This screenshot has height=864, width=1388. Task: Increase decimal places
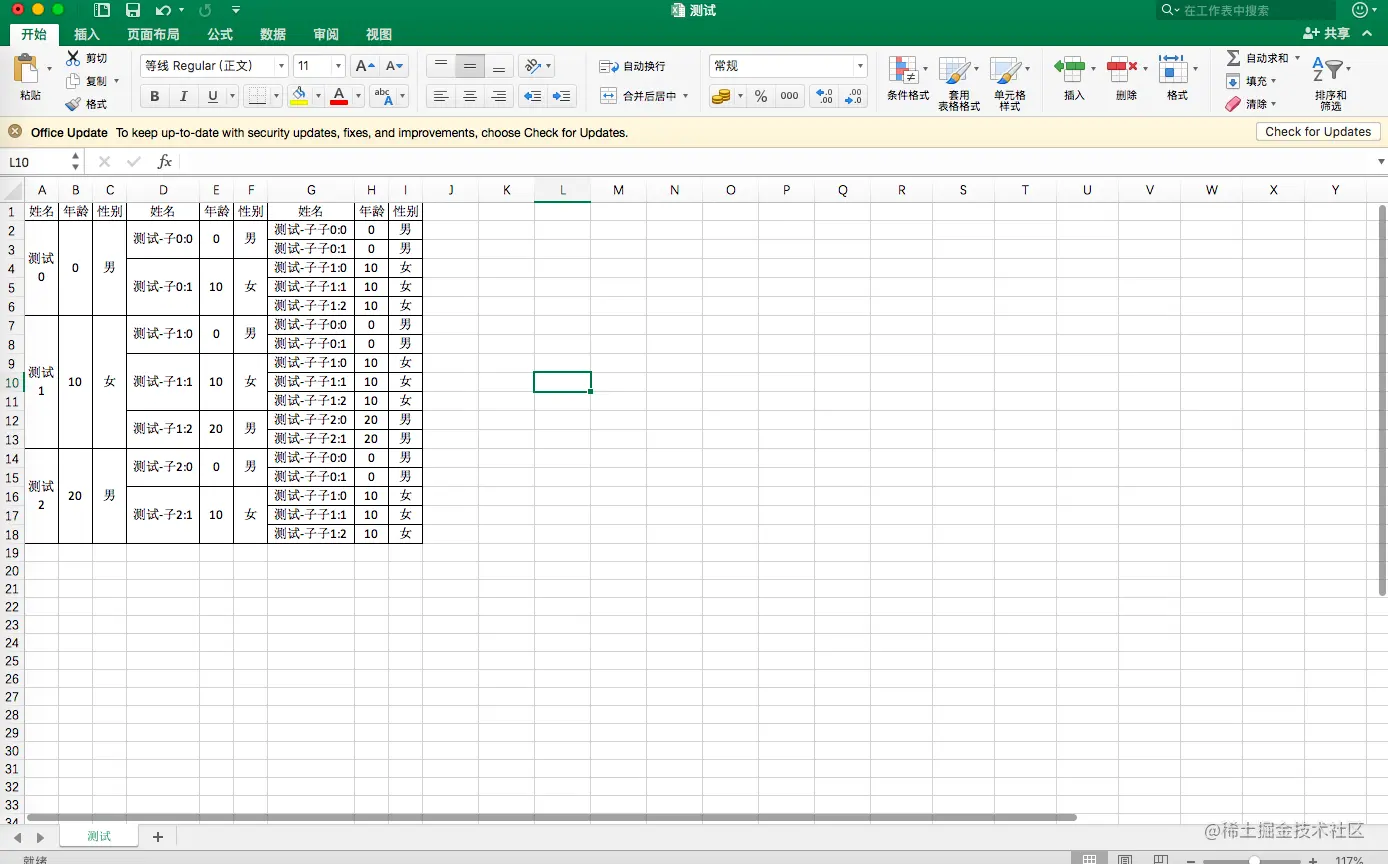coord(824,96)
